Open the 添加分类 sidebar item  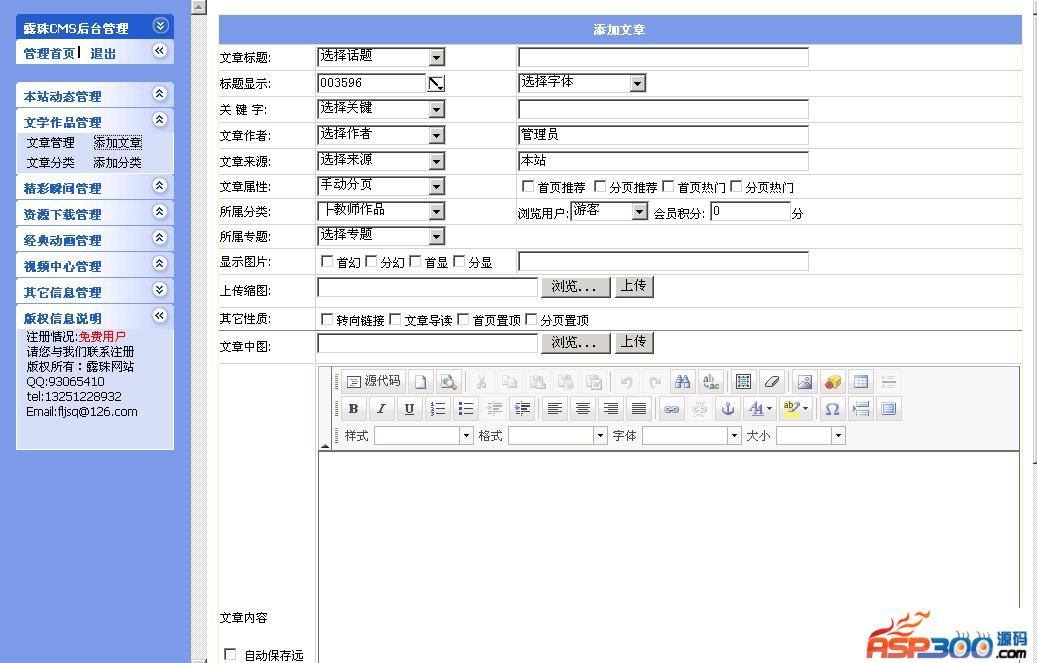[117, 162]
